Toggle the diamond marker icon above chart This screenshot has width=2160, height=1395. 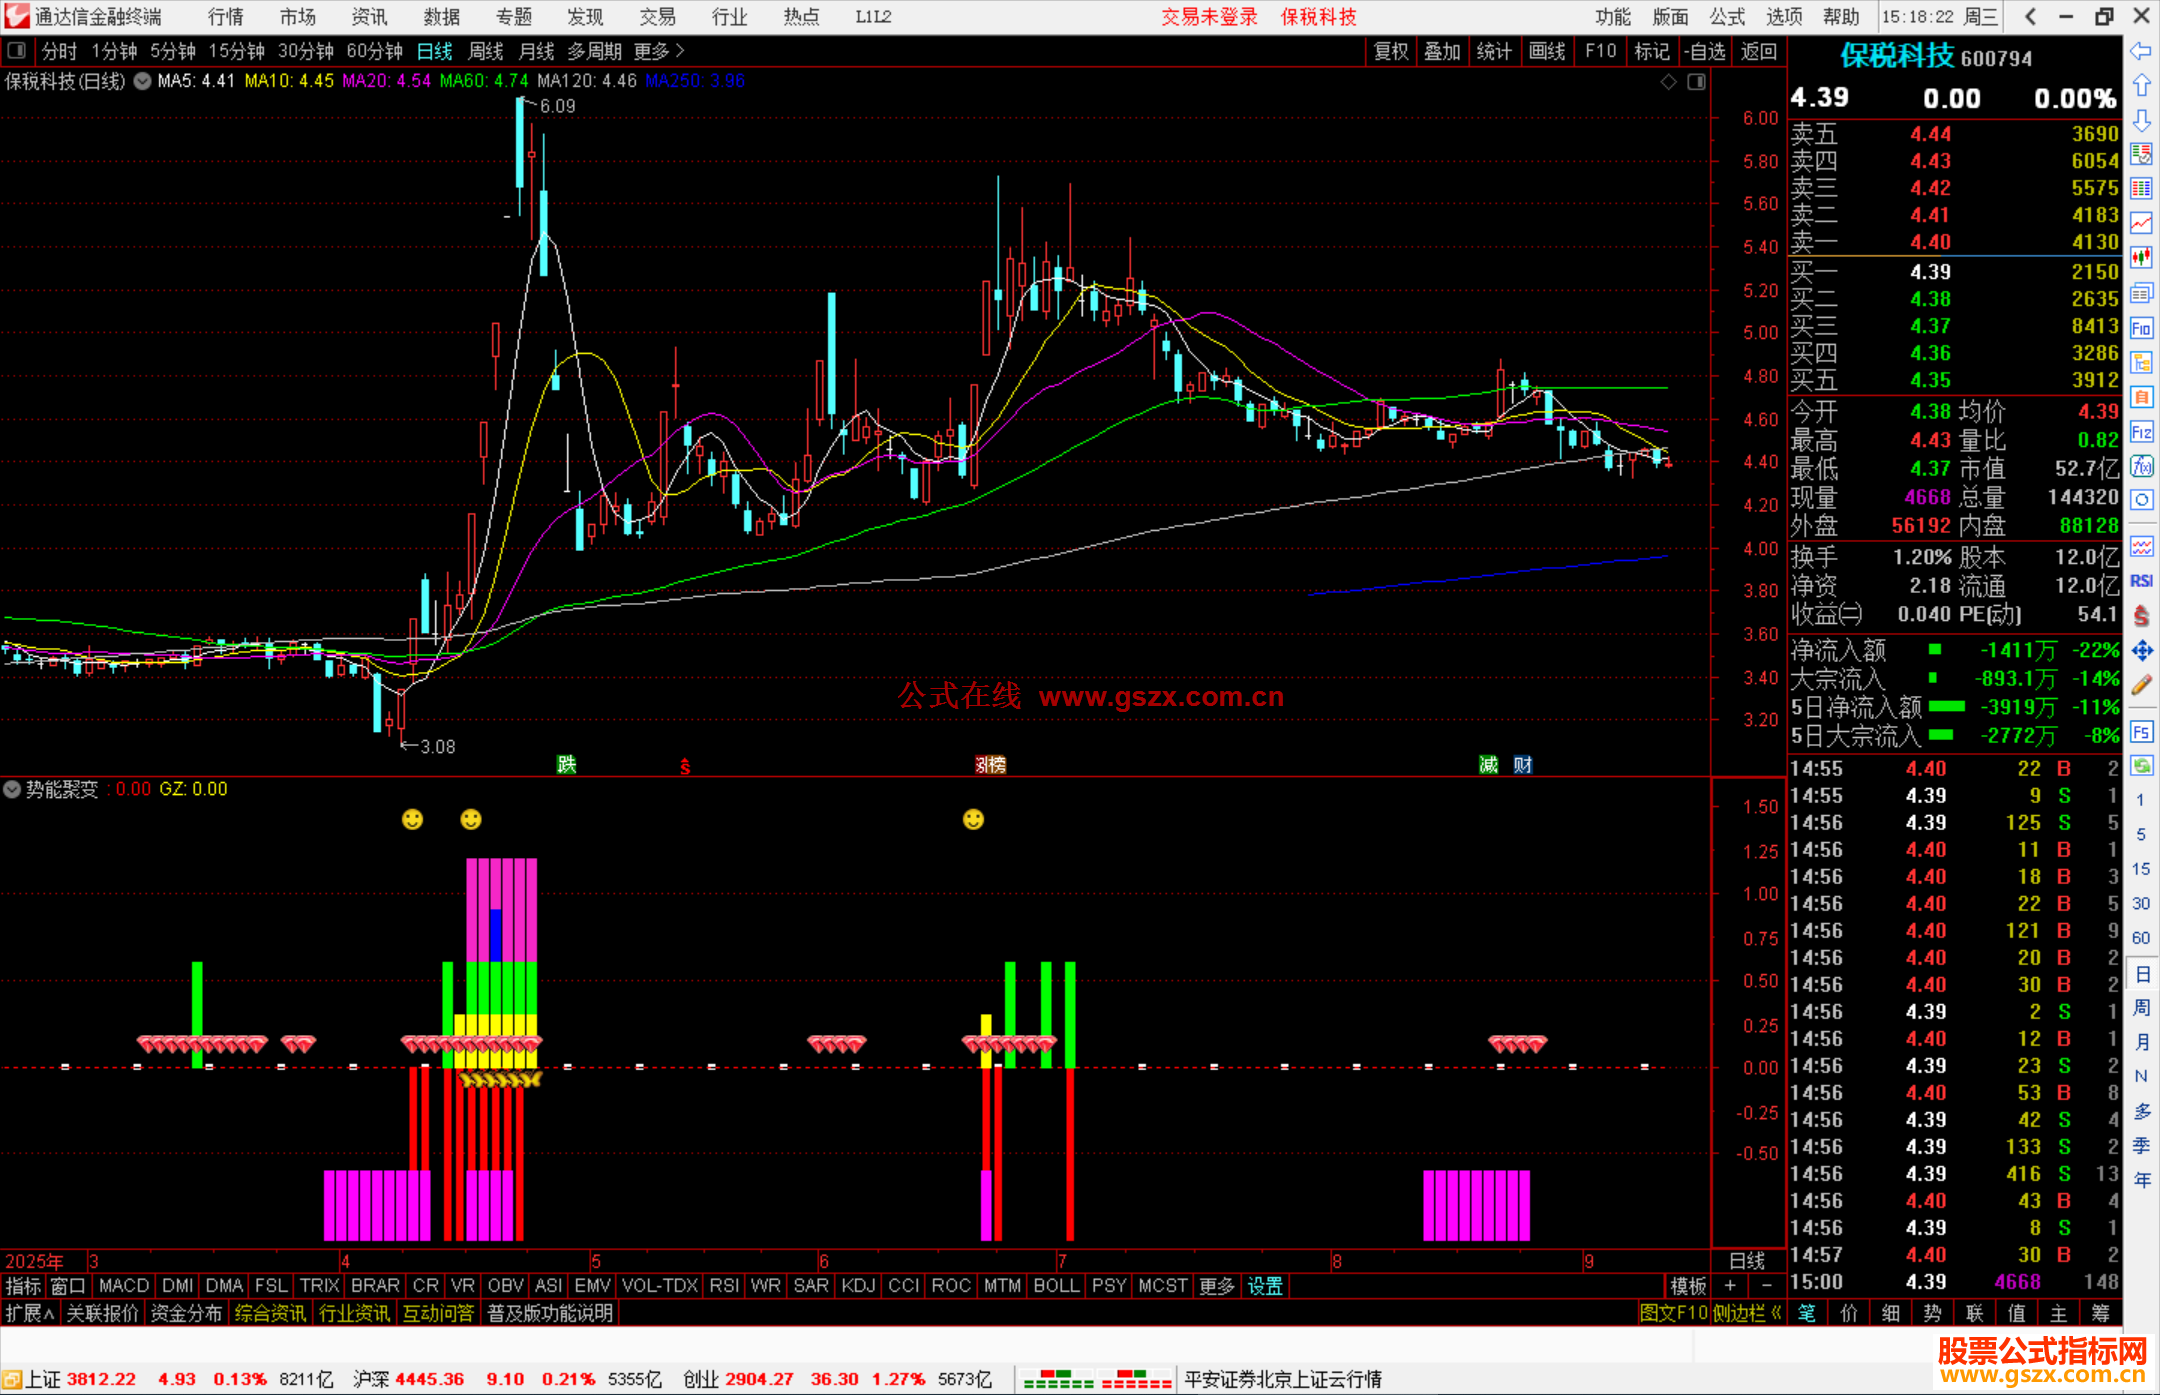point(1668,82)
